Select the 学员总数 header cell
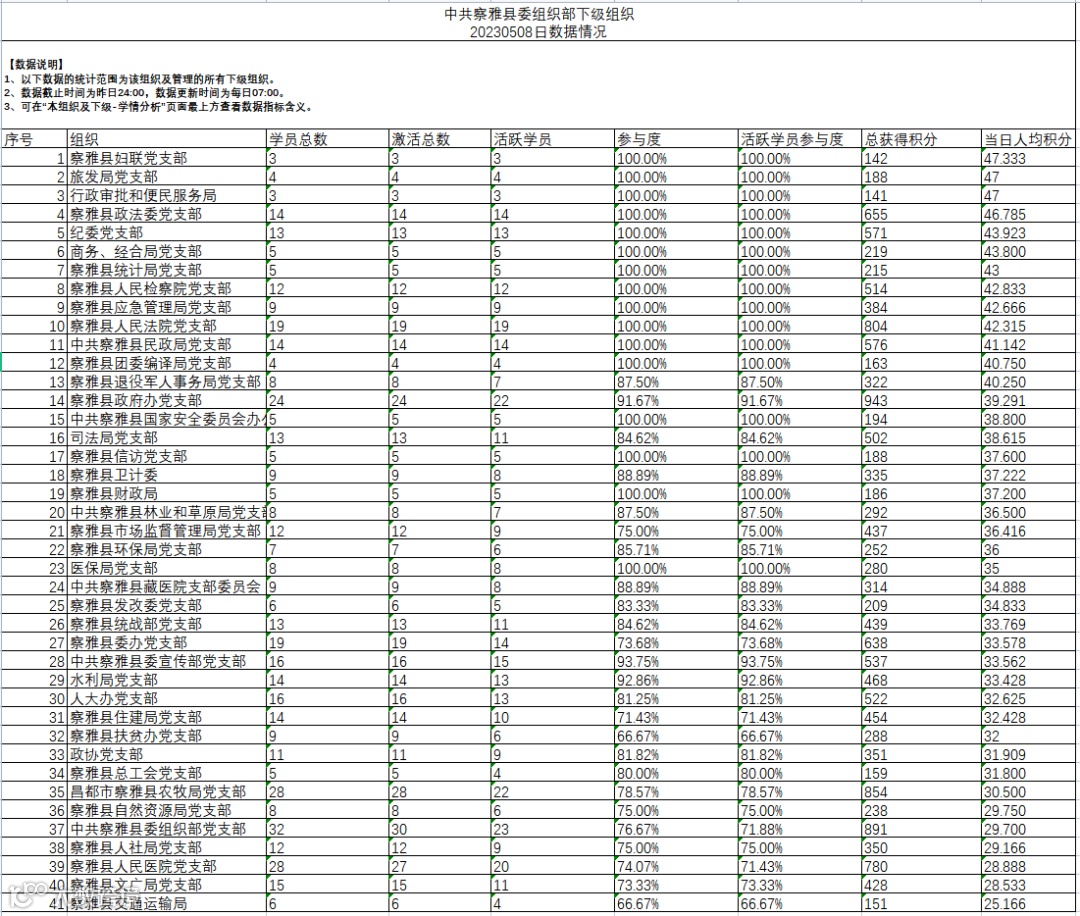Screen dimensions: 1080x916 [328, 139]
